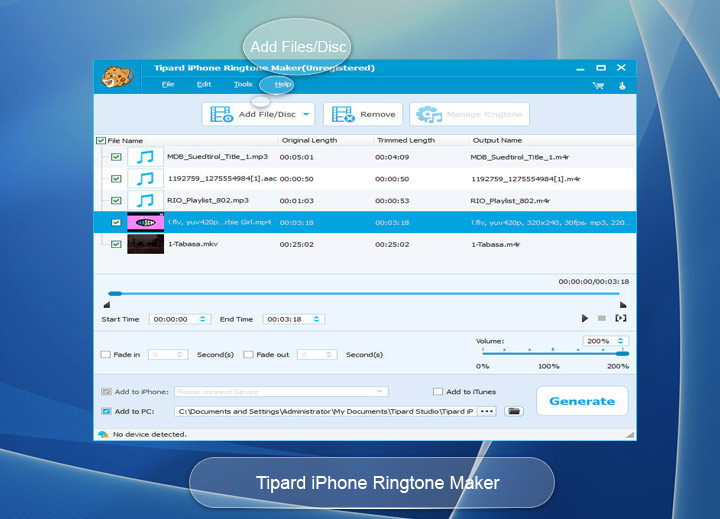Select the 1-Tabasa.mkv file name
Image resolution: width=720 pixels, height=519 pixels.
193,244
